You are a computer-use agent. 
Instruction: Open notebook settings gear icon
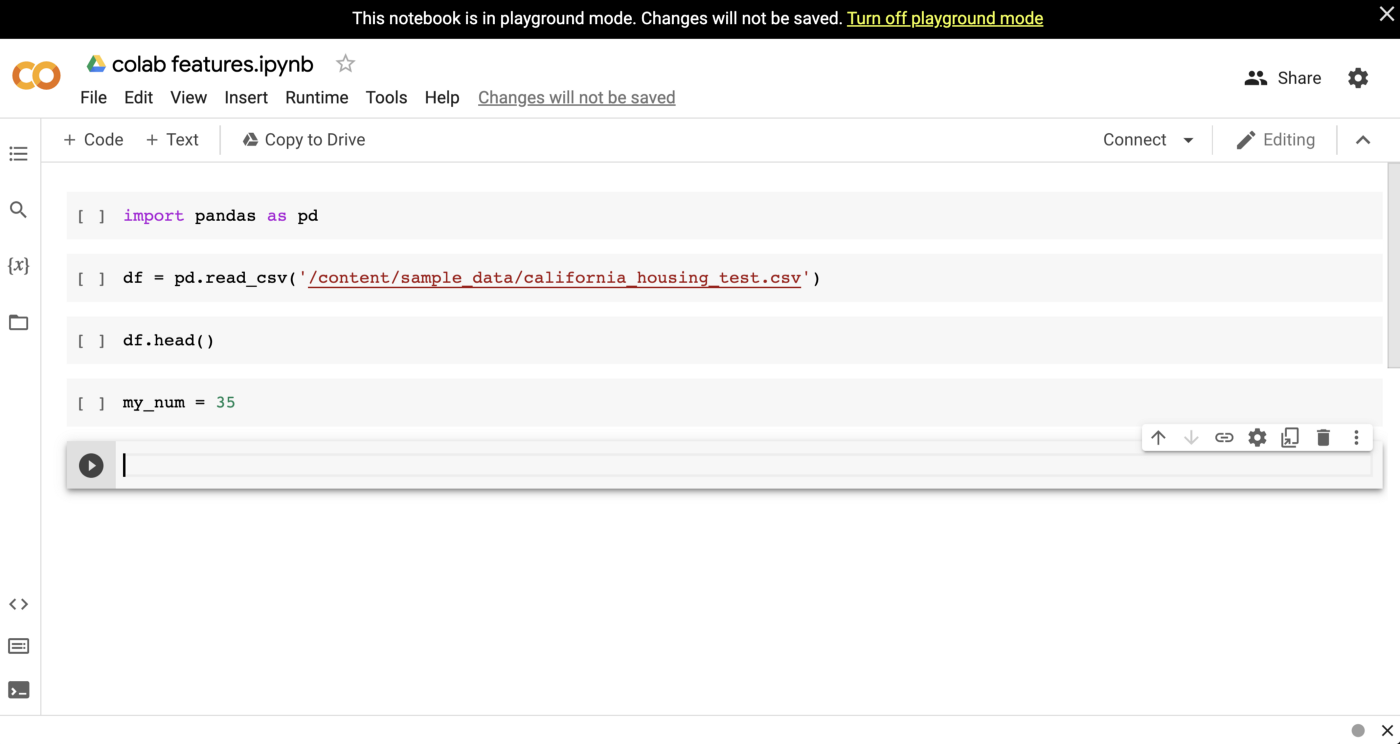tap(1358, 78)
